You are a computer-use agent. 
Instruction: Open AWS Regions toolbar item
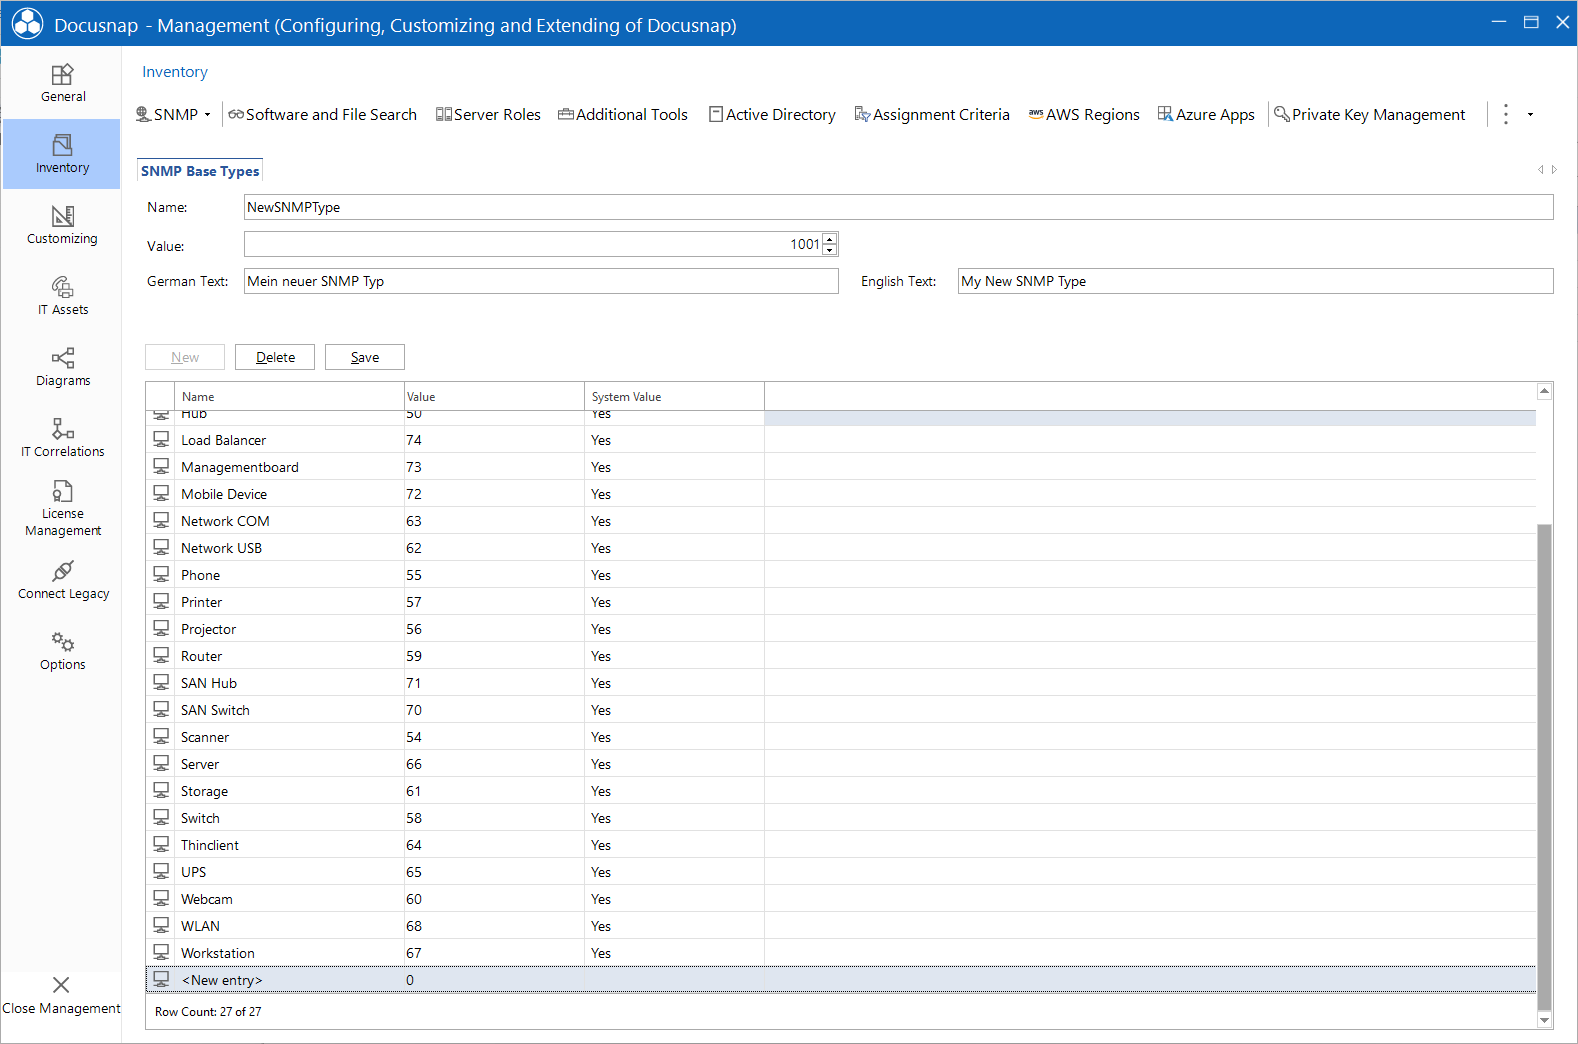pyautogui.click(x=1084, y=115)
